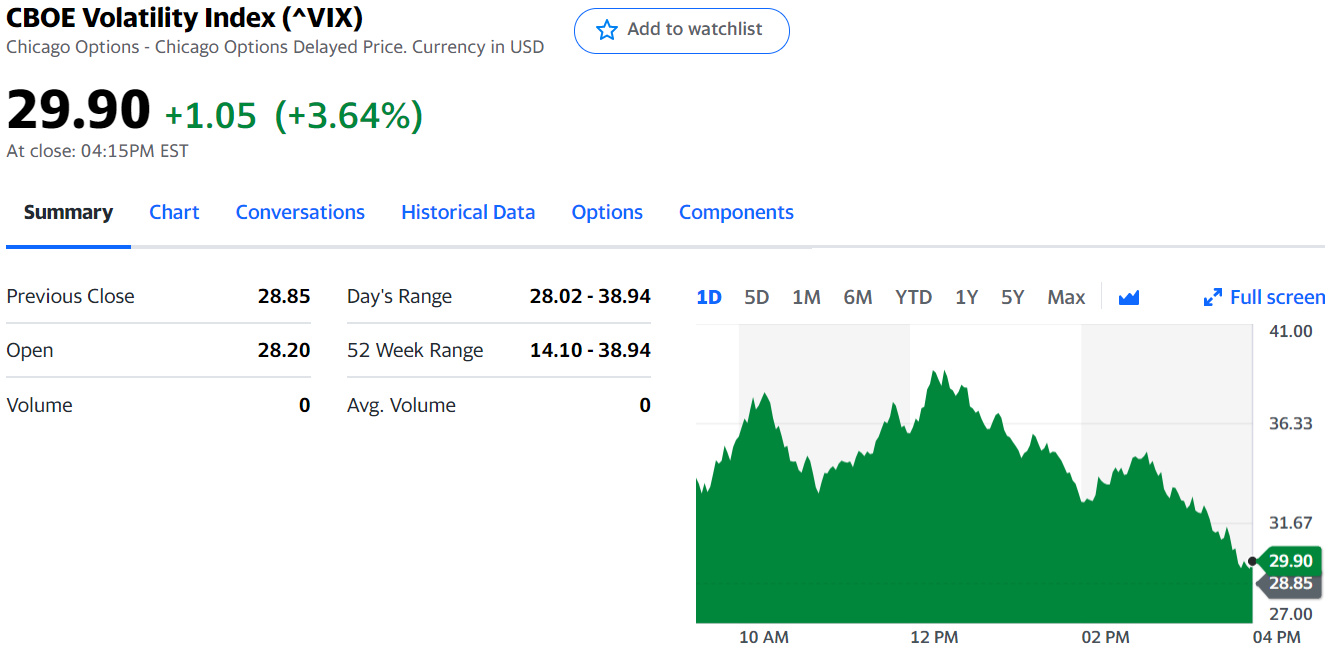Click the (+3.64%) percent change
Viewport: 1325px width, 649px height.
[x=349, y=116]
